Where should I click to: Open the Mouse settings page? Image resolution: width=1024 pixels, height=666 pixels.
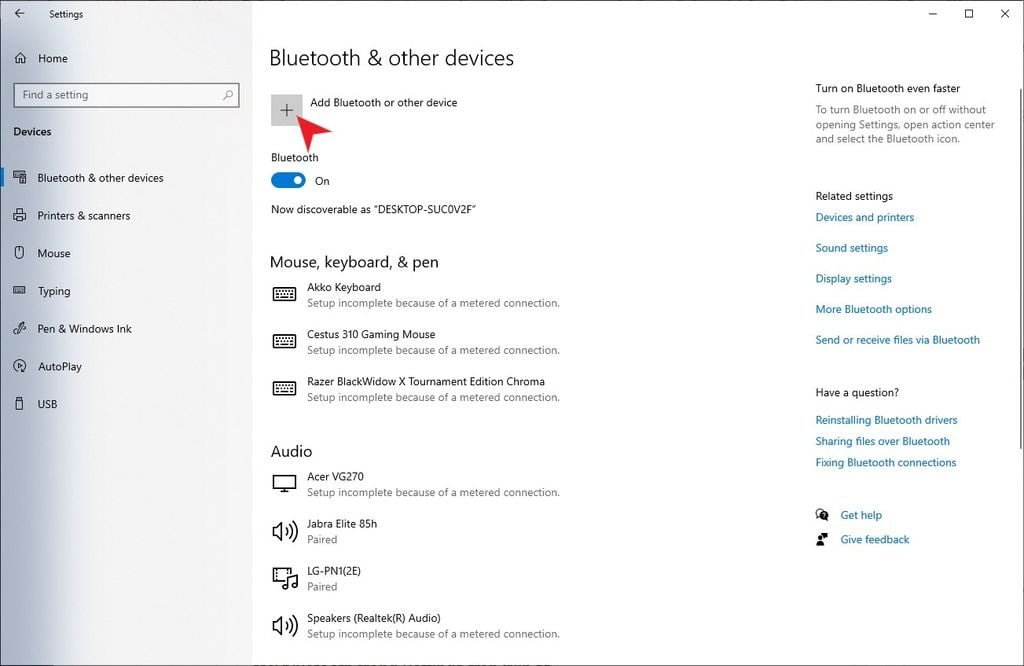(54, 253)
